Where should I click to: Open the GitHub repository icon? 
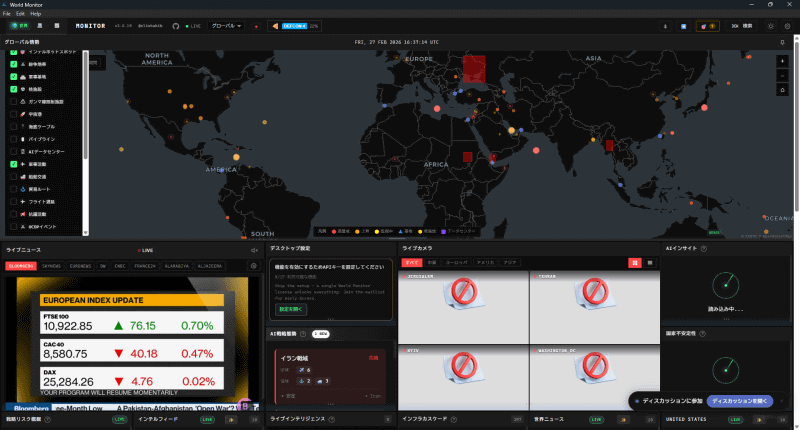coord(176,26)
